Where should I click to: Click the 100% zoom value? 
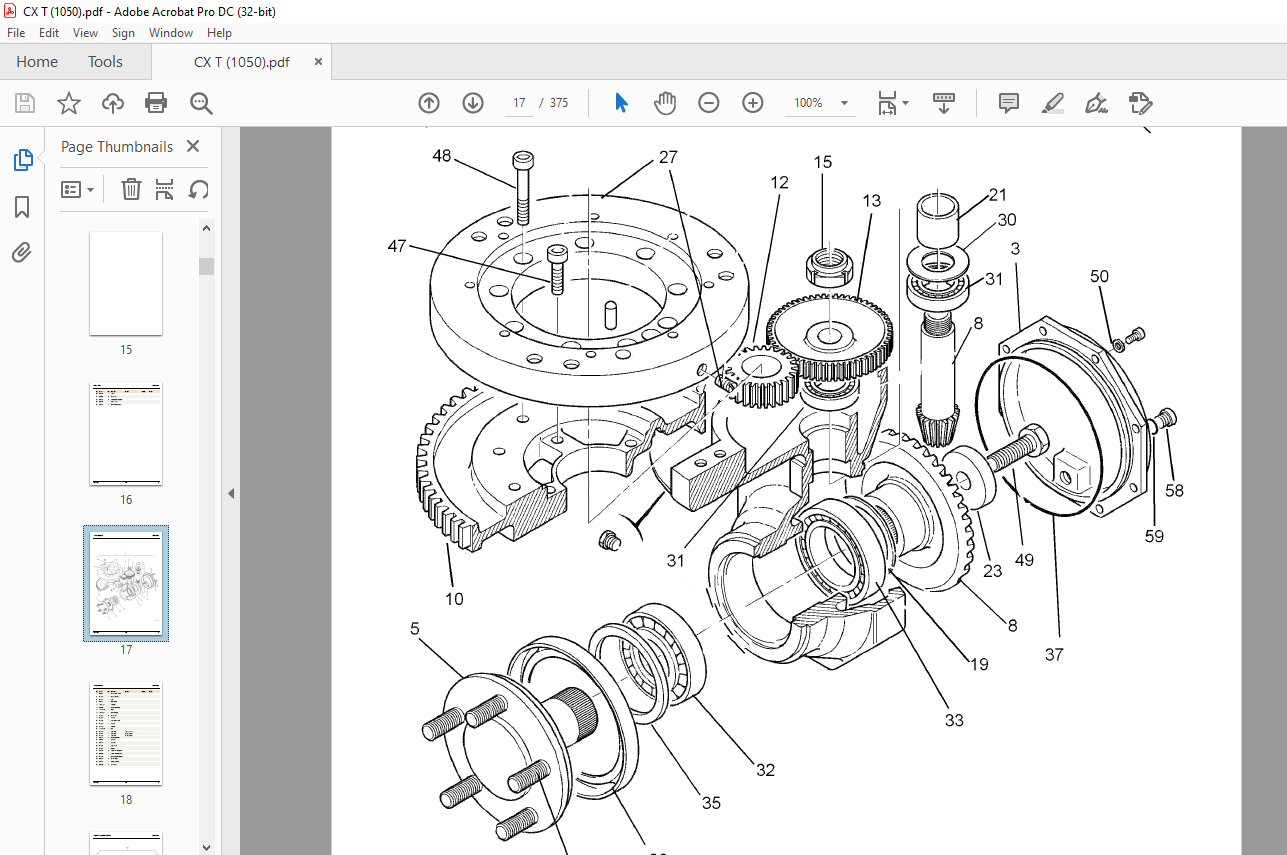tap(808, 103)
